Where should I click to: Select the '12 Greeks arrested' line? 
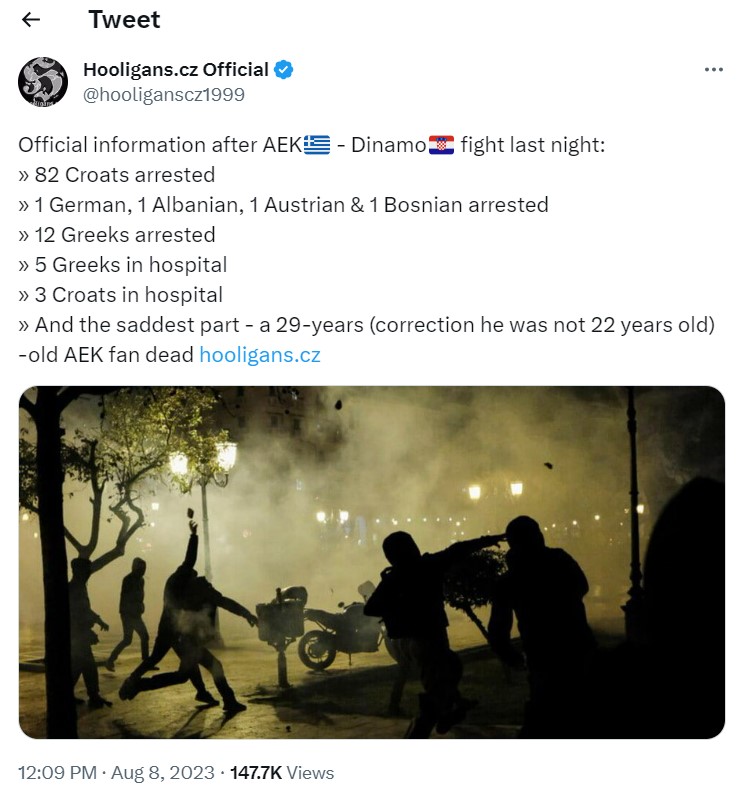[x=117, y=235]
